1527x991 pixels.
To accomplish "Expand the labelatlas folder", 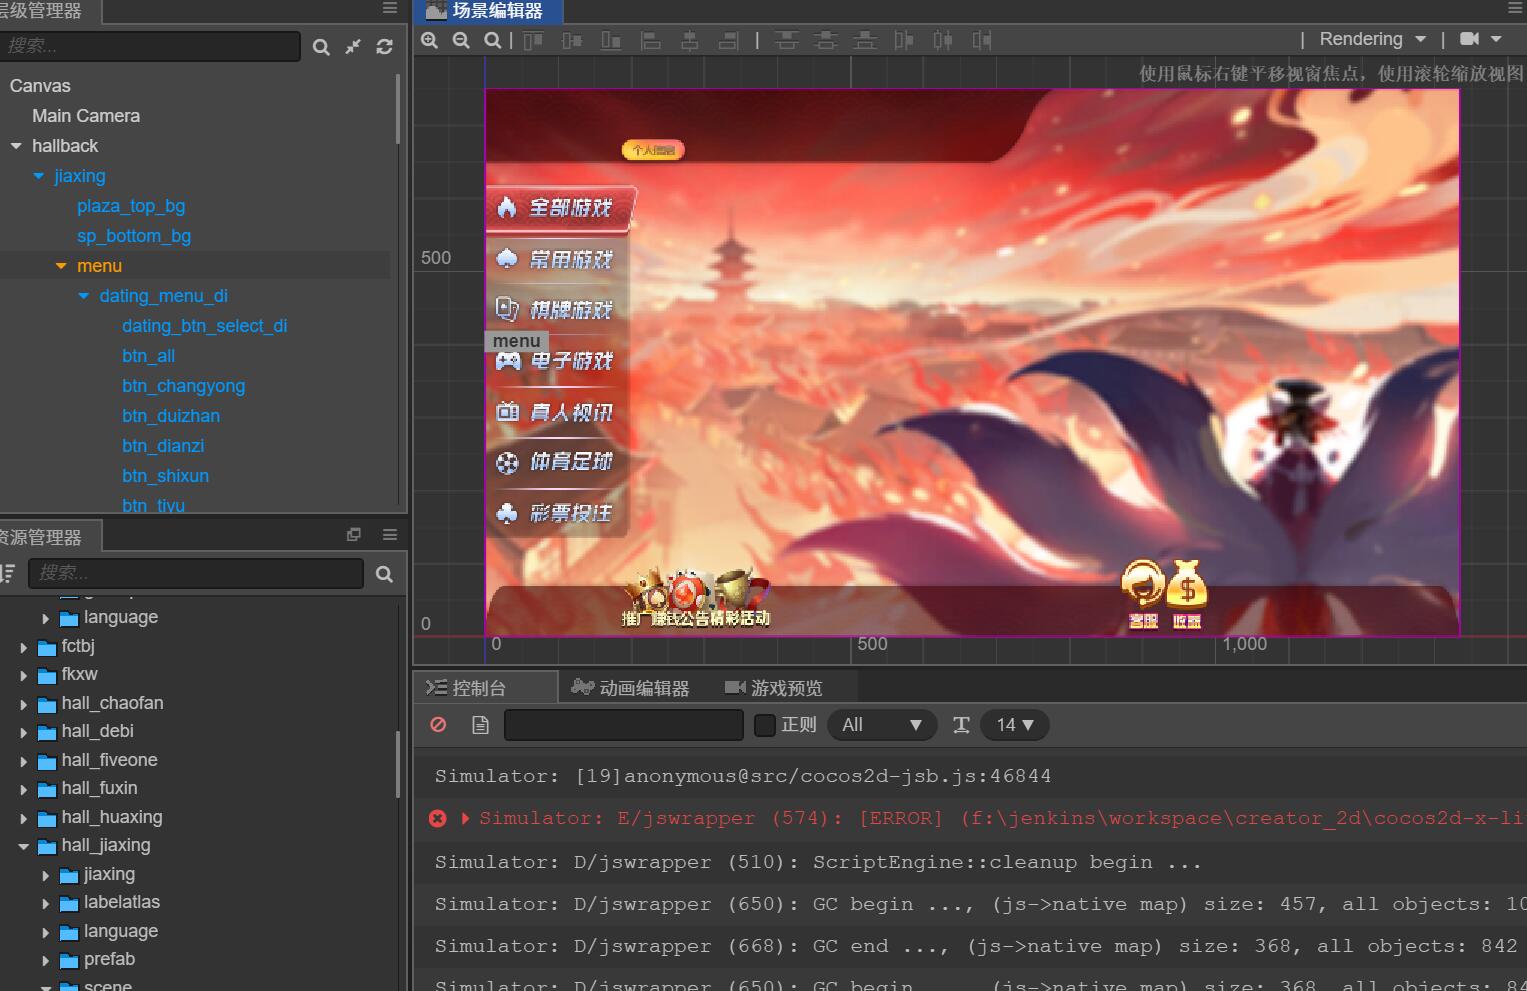I will point(46,903).
